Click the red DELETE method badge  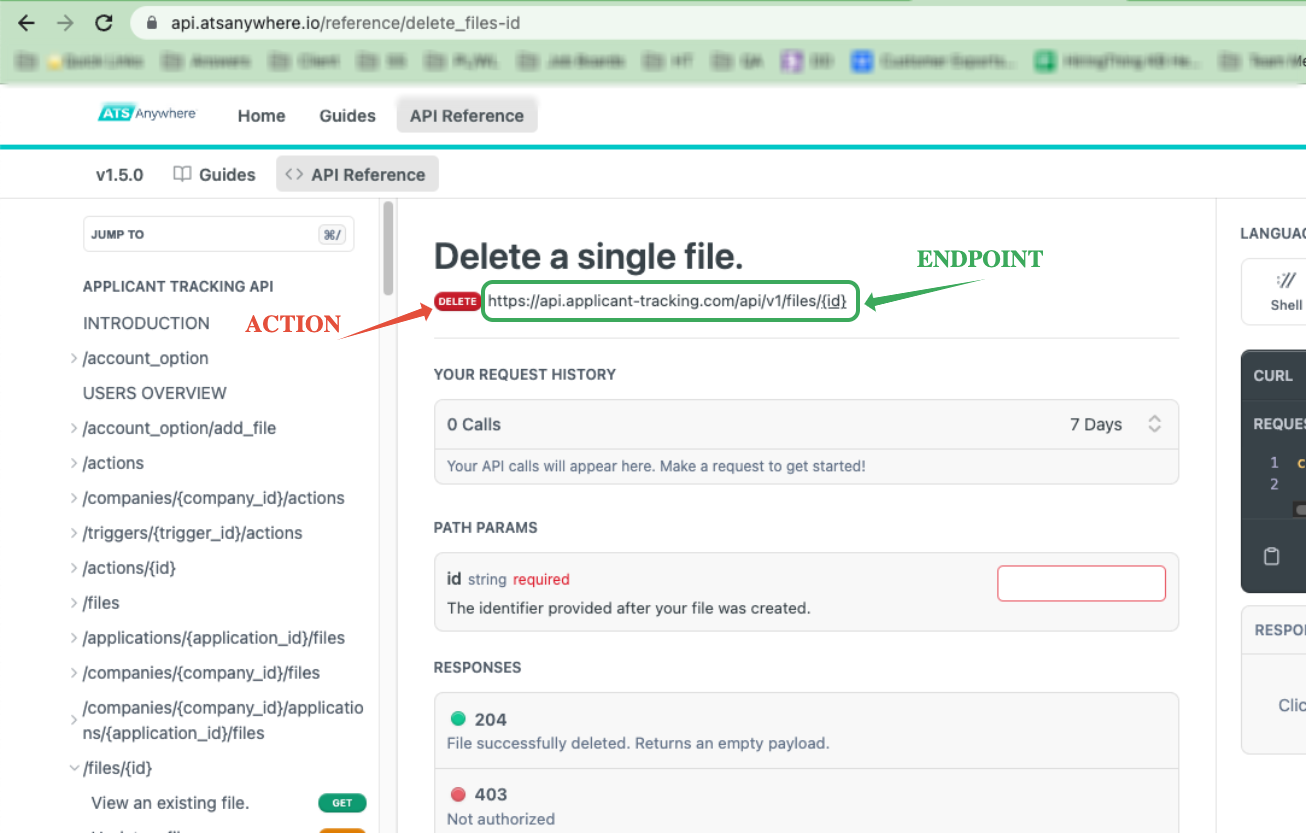[x=458, y=302]
